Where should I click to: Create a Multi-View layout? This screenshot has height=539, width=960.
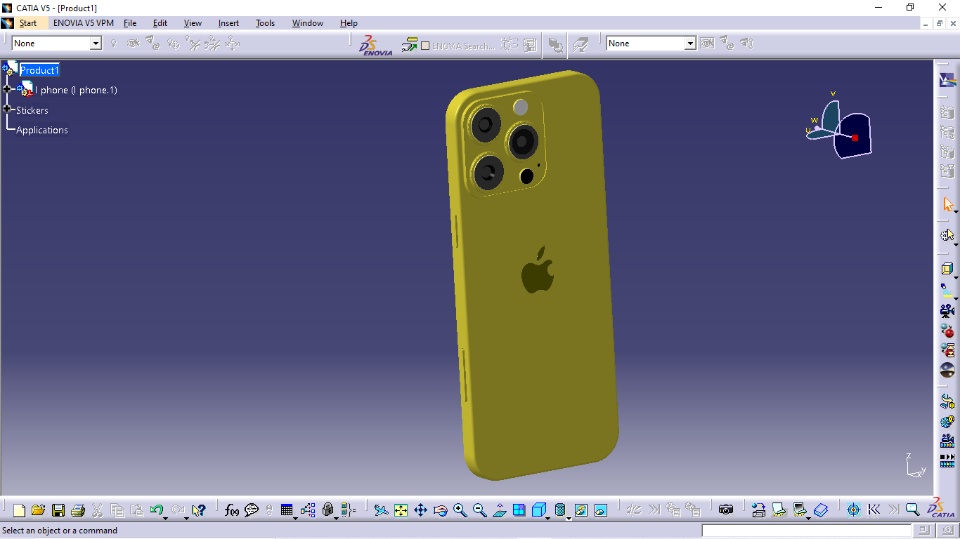click(x=519, y=510)
